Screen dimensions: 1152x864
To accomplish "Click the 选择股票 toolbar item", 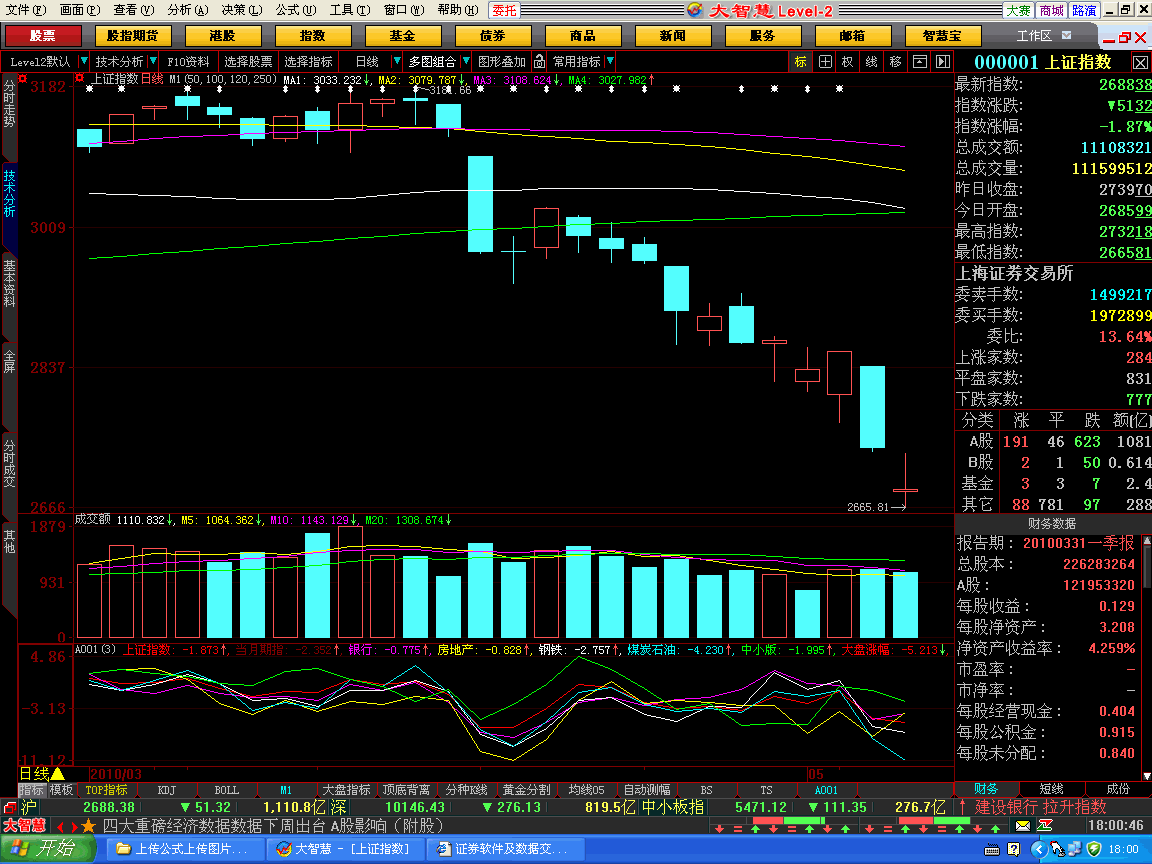I will [248, 61].
